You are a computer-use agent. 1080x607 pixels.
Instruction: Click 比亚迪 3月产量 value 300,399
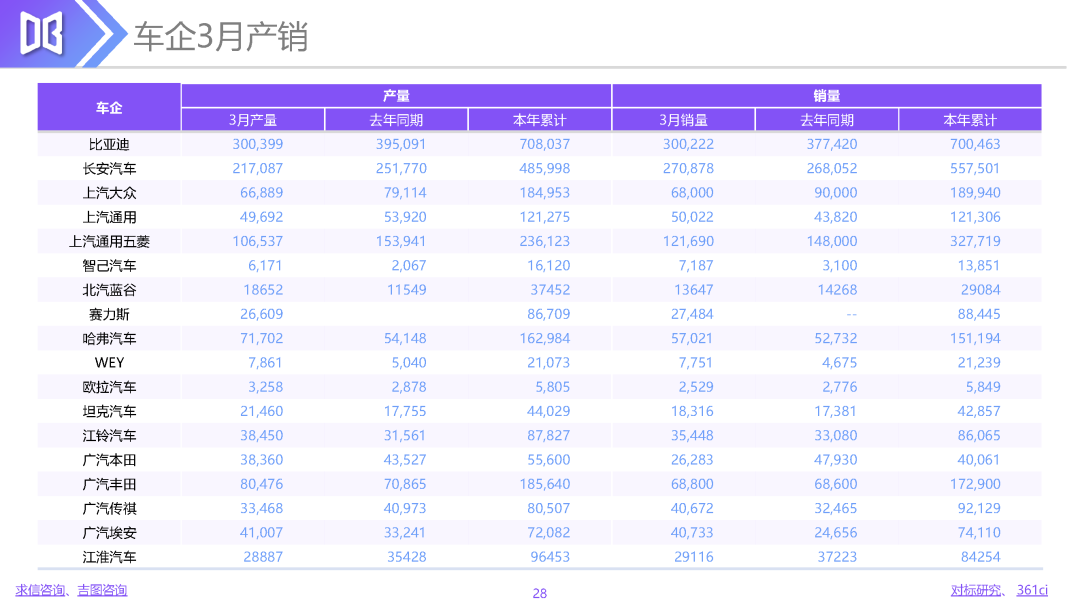click(x=258, y=145)
